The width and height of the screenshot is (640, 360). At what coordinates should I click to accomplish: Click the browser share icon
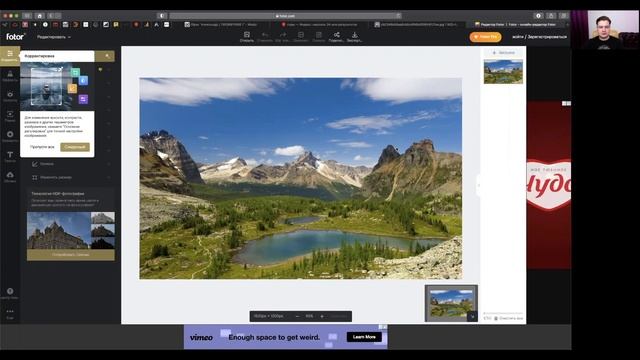tap(551, 16)
